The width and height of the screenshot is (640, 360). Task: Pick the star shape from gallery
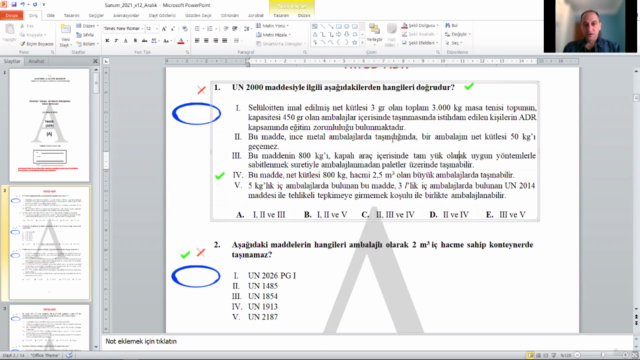pos(354,42)
